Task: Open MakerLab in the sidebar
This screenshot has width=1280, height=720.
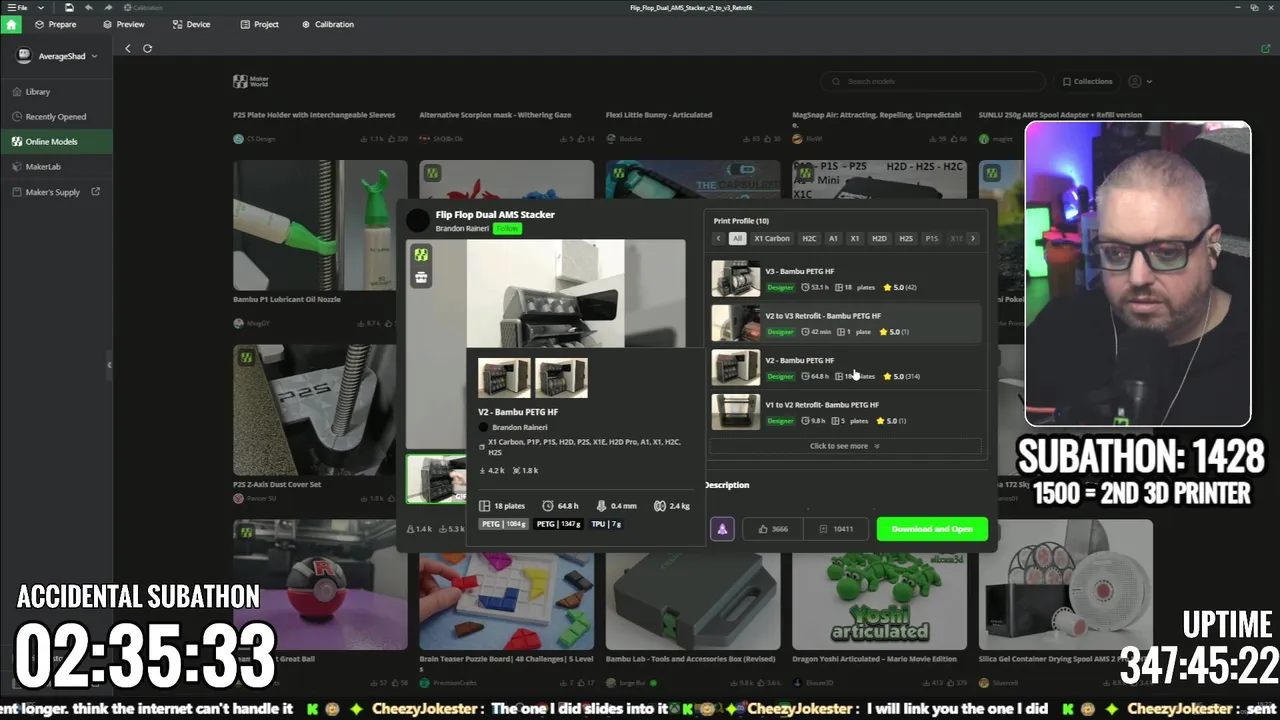Action: click(56, 166)
